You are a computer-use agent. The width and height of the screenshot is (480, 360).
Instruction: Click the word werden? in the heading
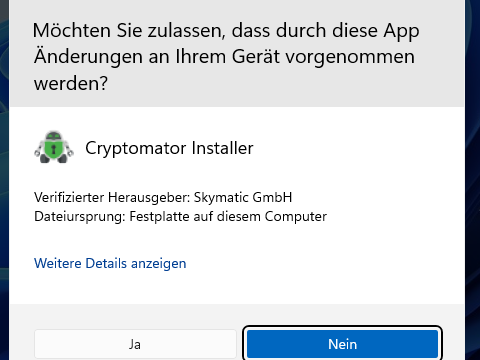[71, 83]
